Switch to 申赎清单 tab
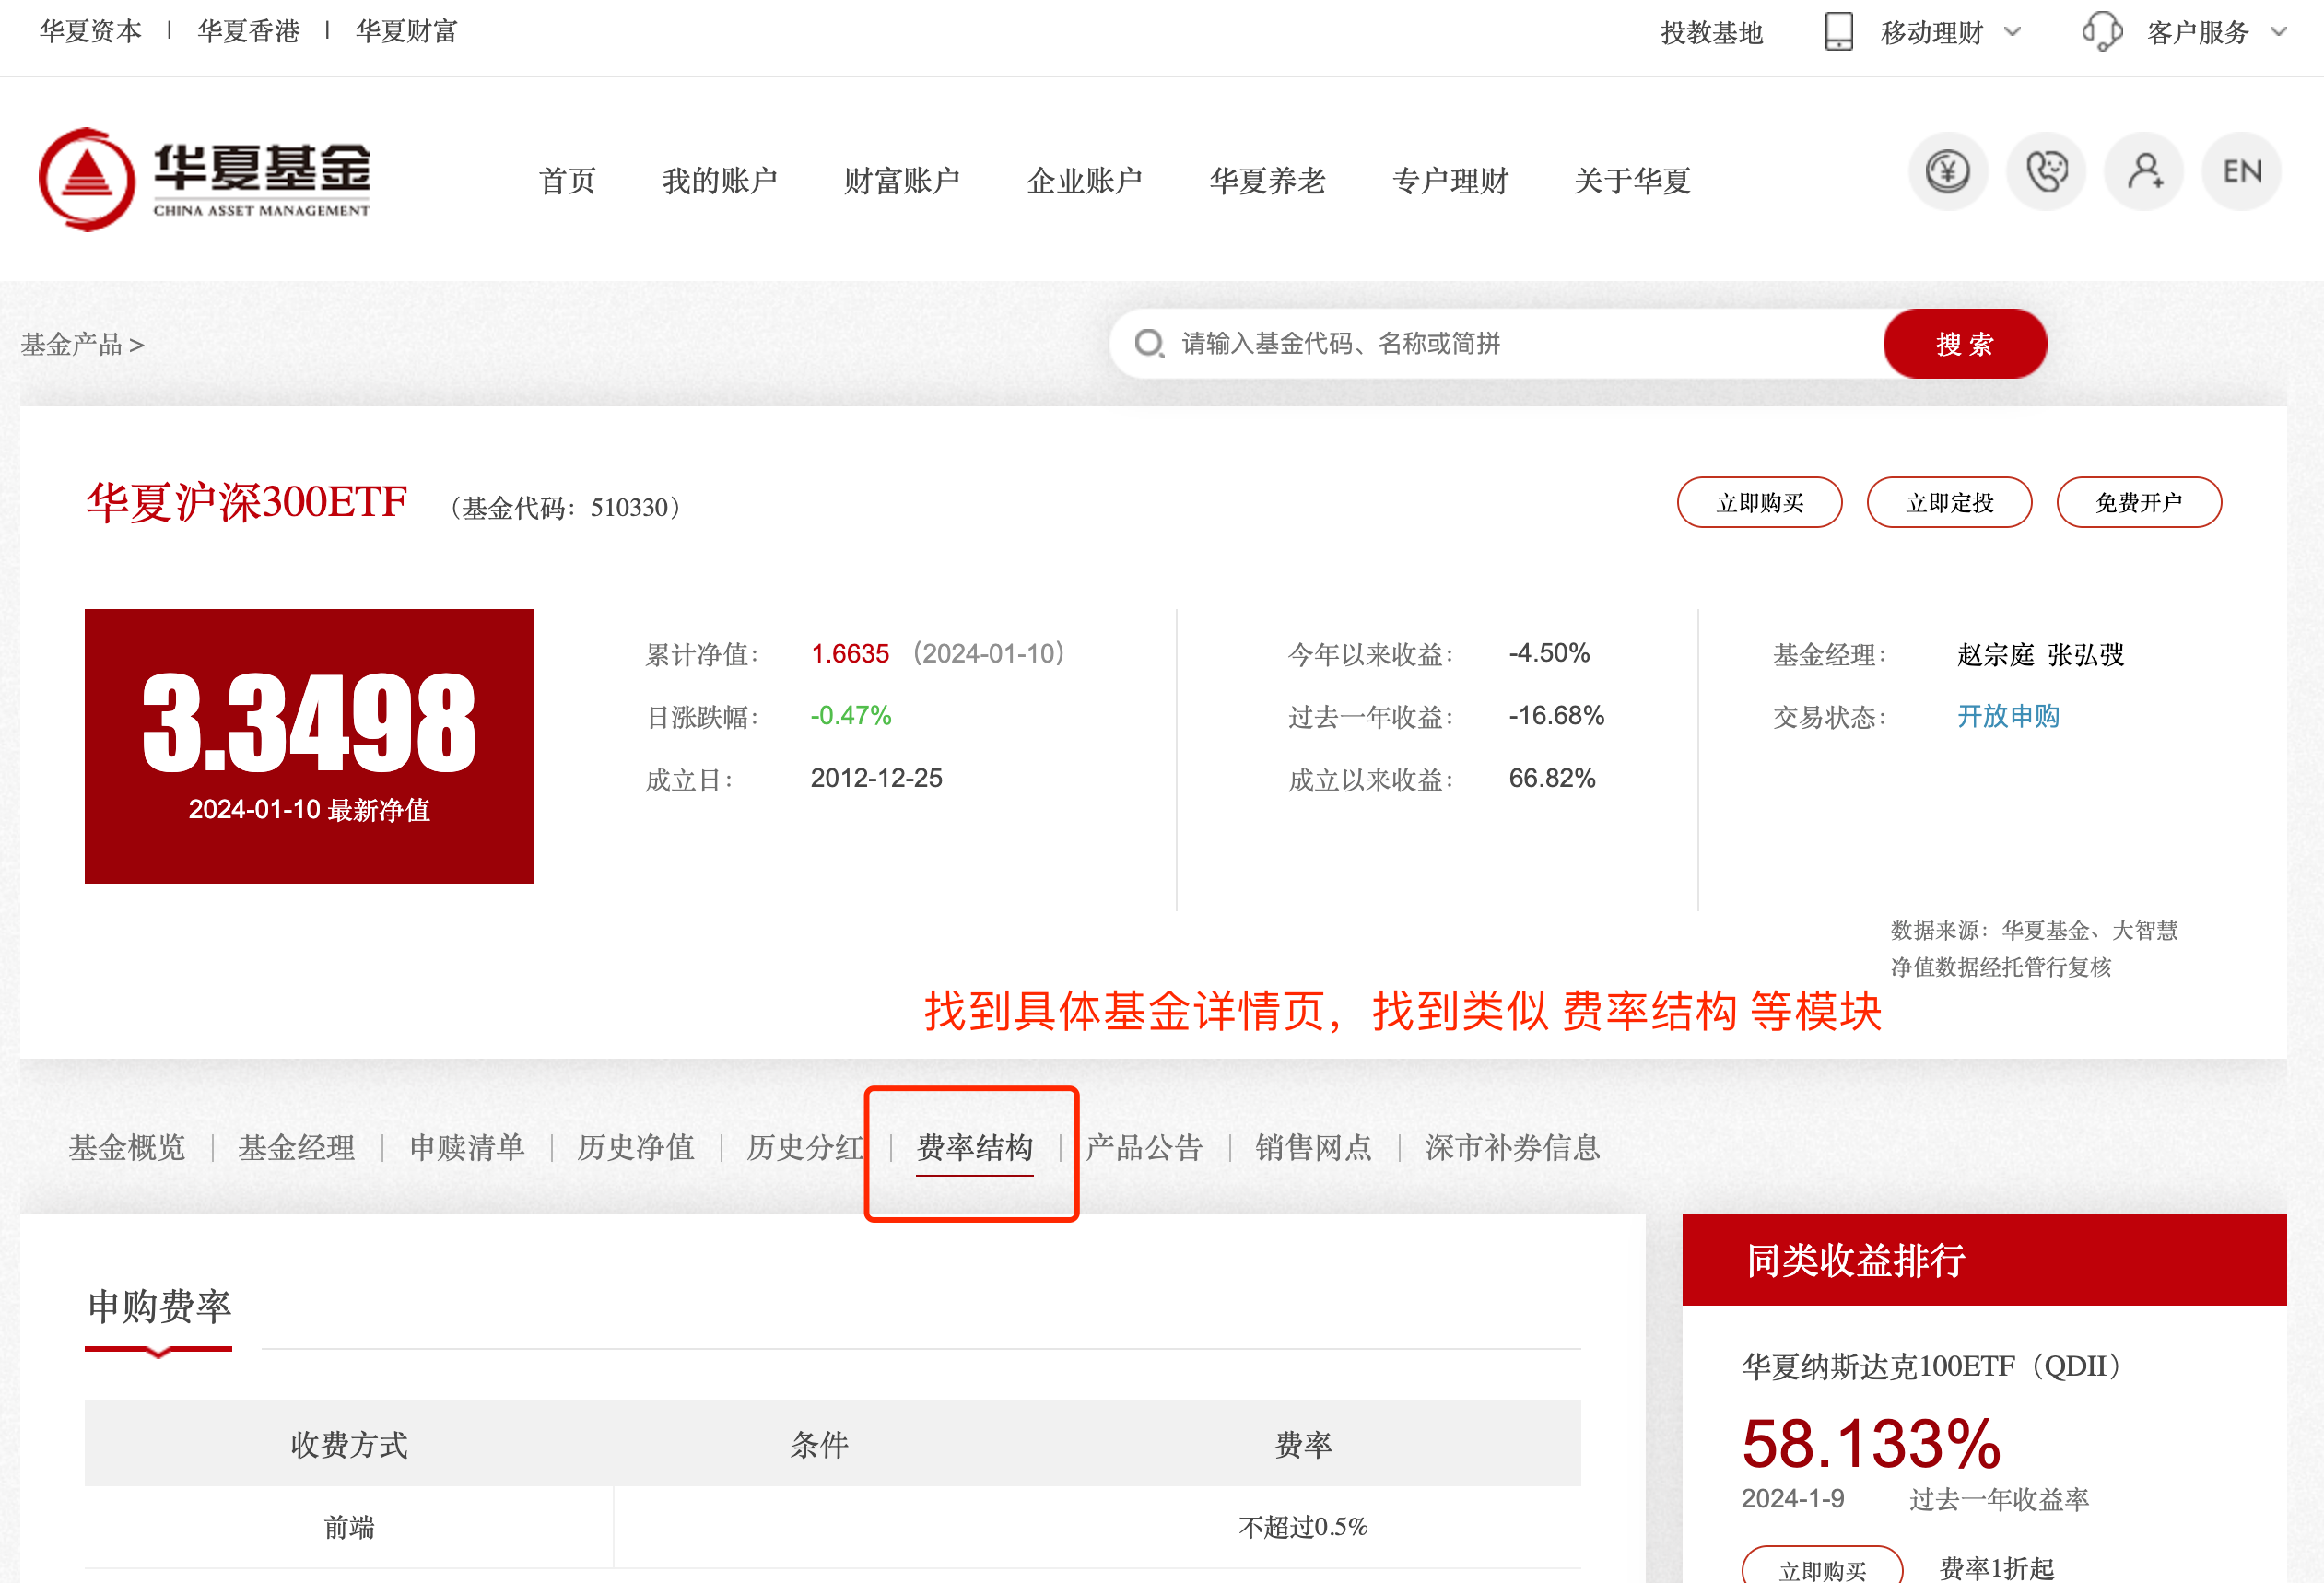 [x=466, y=1147]
